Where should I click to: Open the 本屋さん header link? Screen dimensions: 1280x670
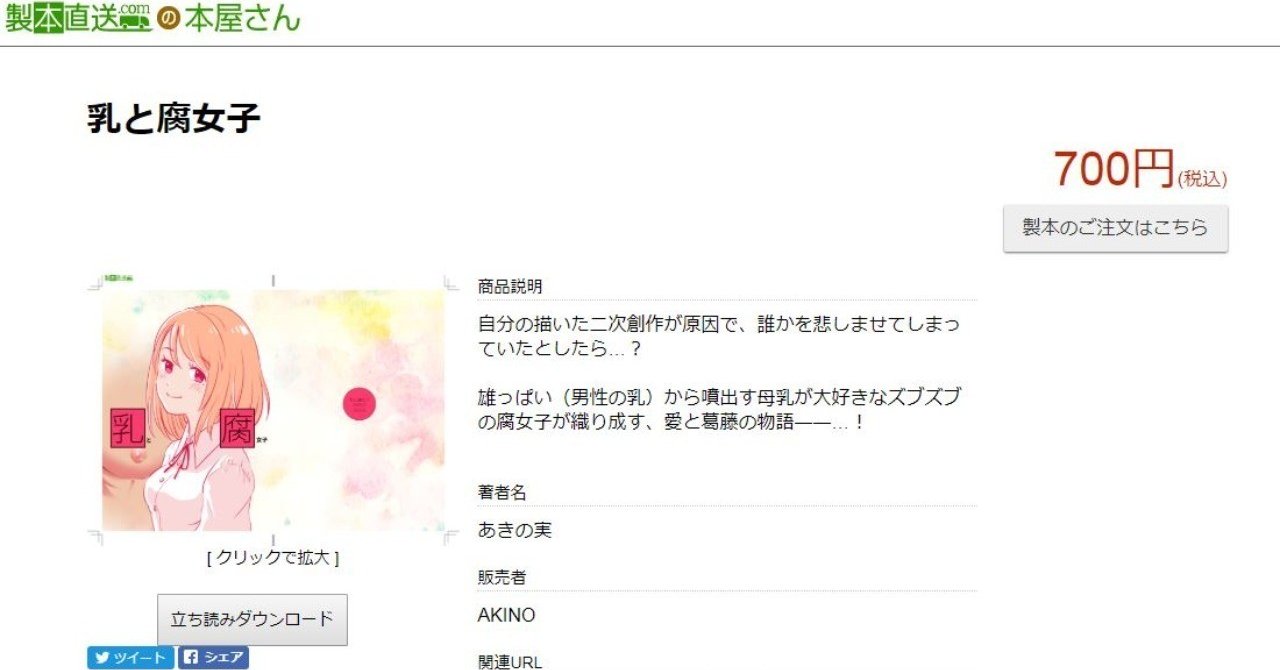coord(242,18)
